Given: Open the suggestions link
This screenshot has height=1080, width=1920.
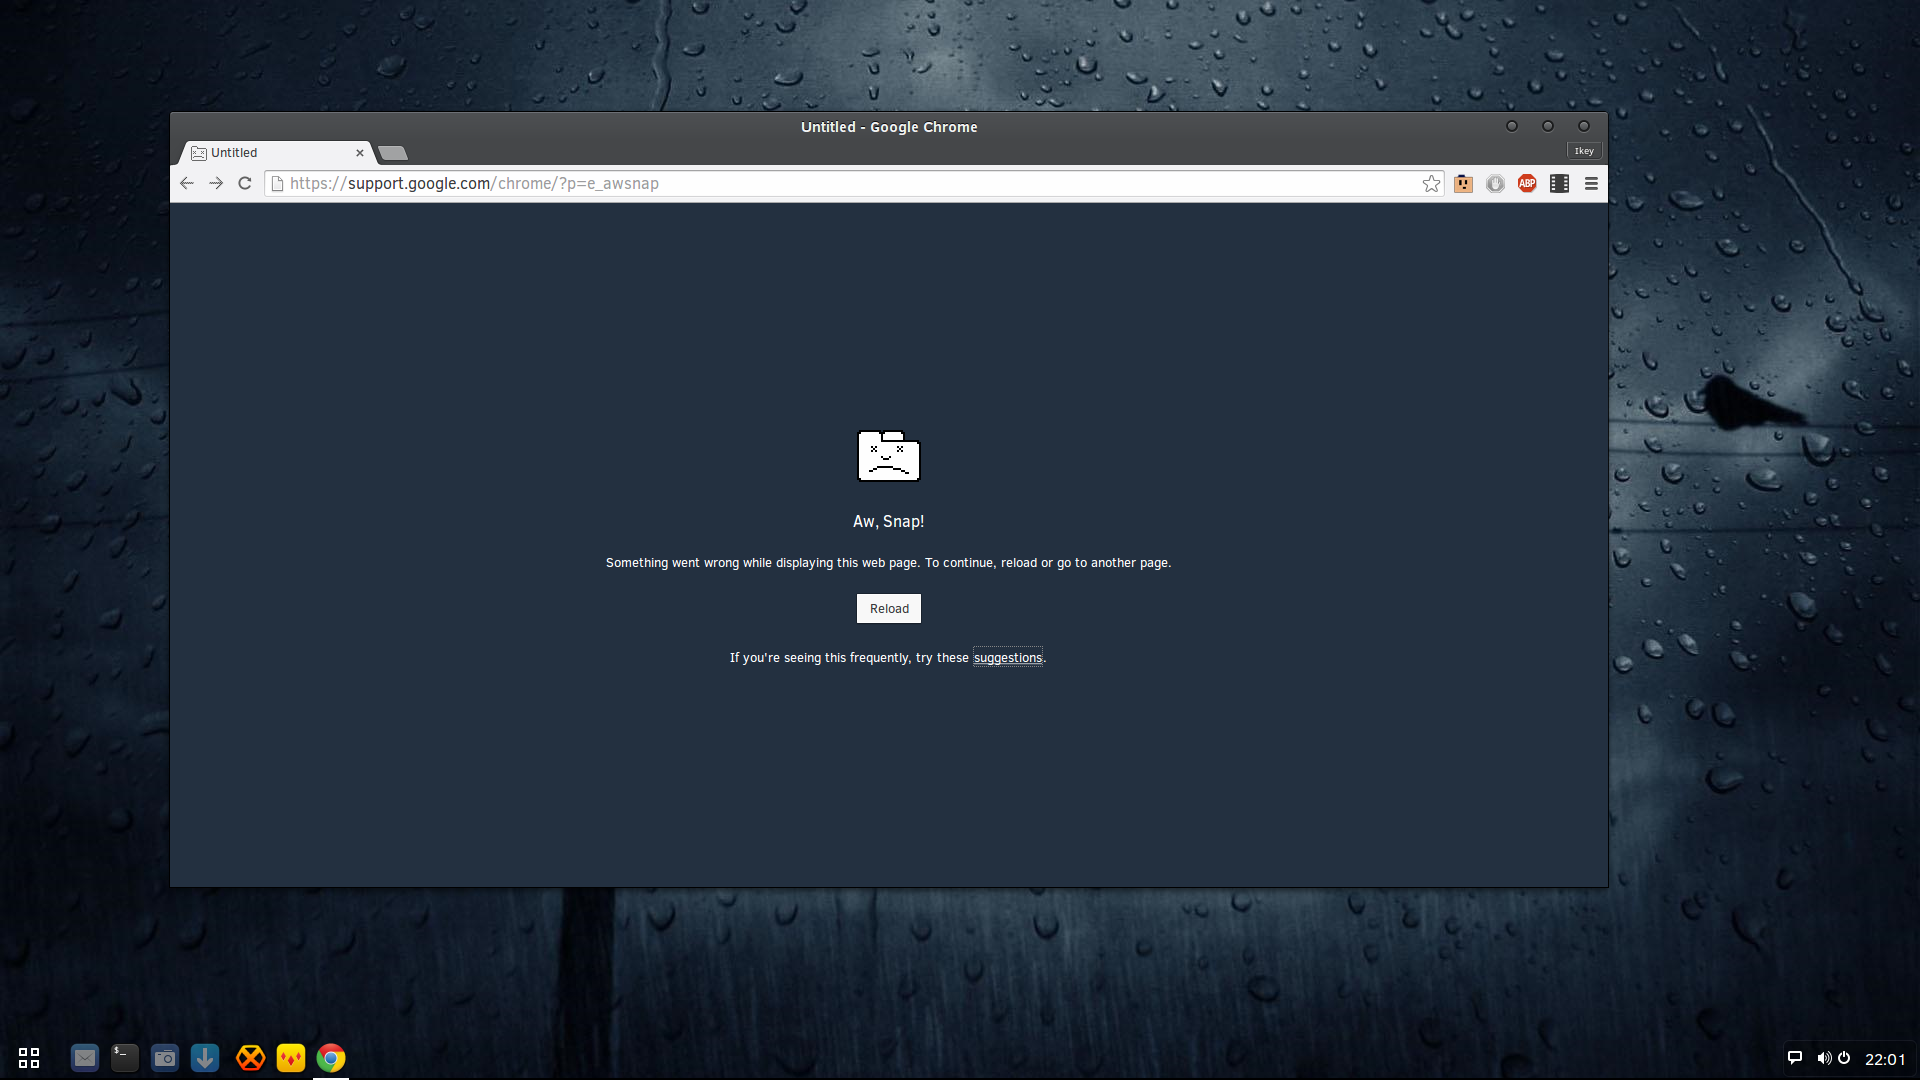Looking at the screenshot, I should [1008, 657].
